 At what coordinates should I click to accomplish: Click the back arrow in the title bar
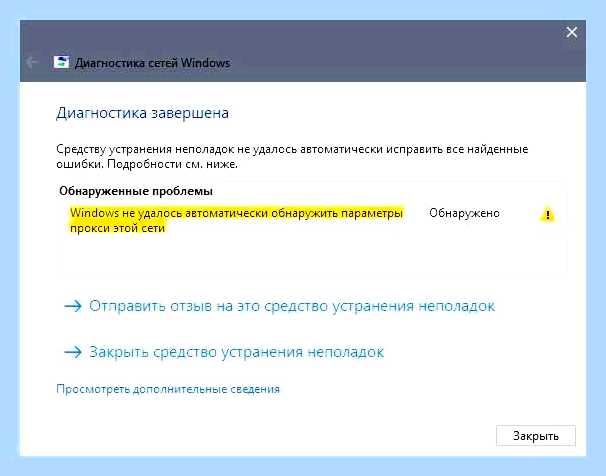[x=32, y=62]
